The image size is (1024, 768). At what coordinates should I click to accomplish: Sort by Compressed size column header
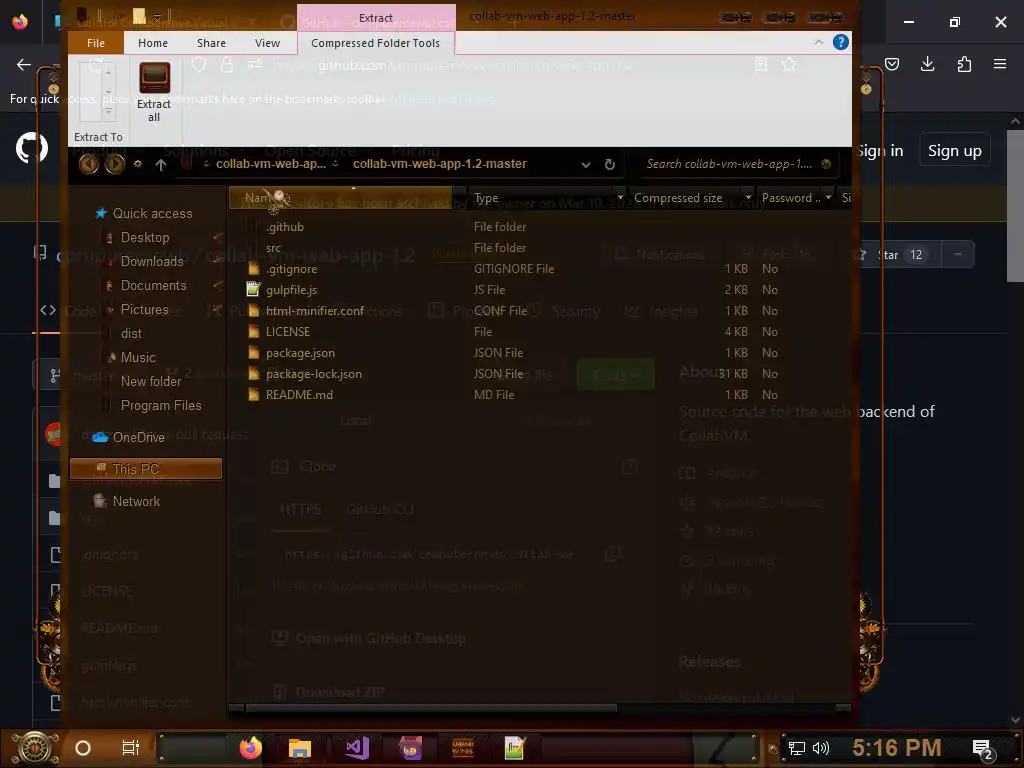[x=679, y=197]
